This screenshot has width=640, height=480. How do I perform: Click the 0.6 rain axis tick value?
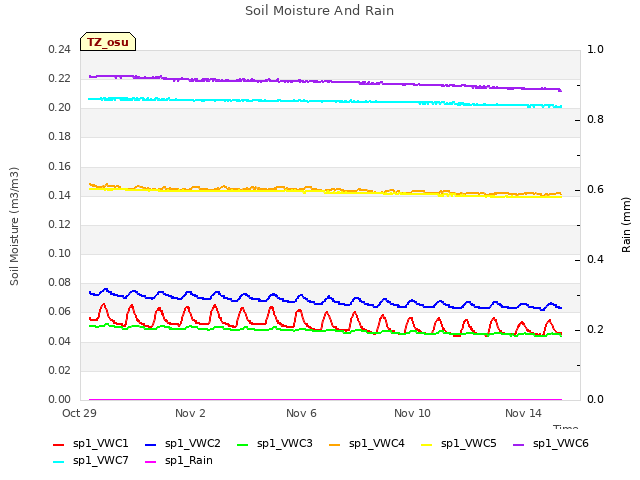point(595,189)
